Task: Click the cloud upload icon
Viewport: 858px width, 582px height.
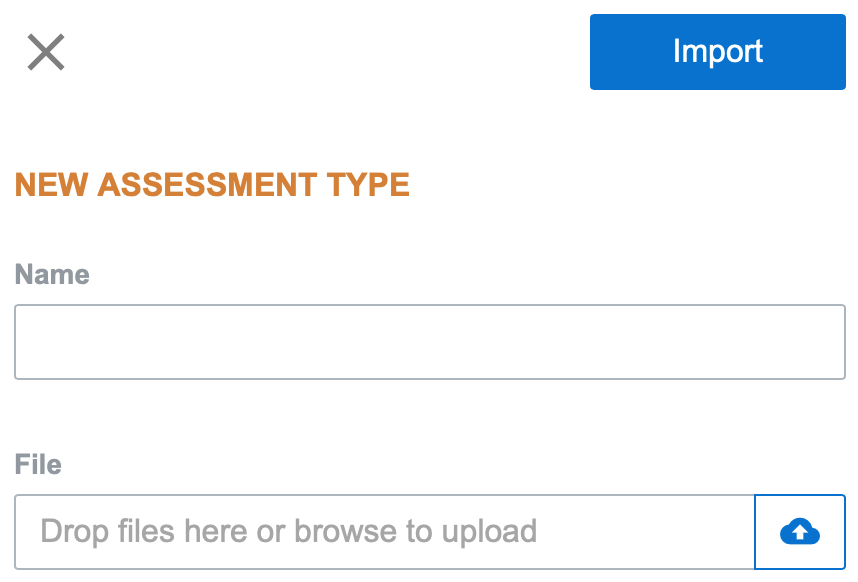Action: tap(799, 531)
